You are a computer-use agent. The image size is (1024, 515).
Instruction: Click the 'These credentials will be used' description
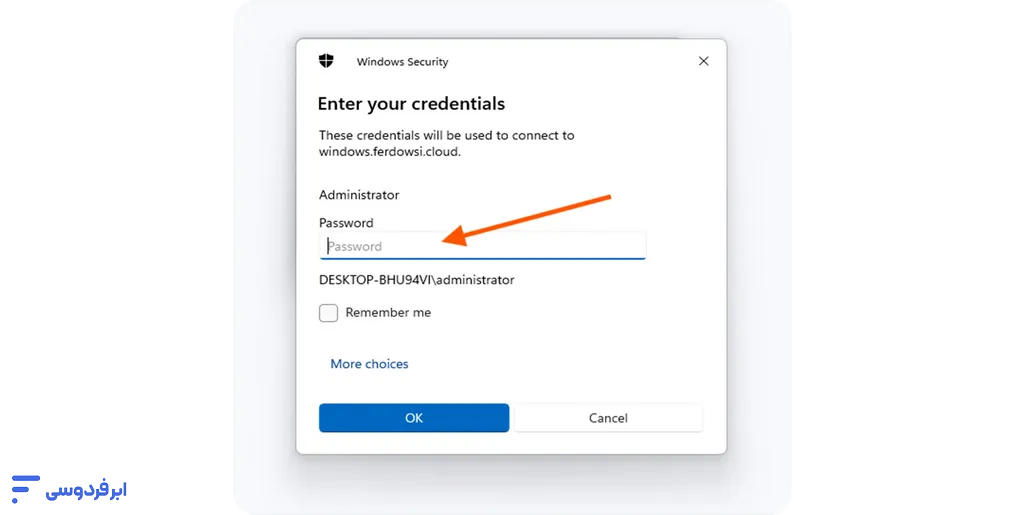(x=446, y=135)
